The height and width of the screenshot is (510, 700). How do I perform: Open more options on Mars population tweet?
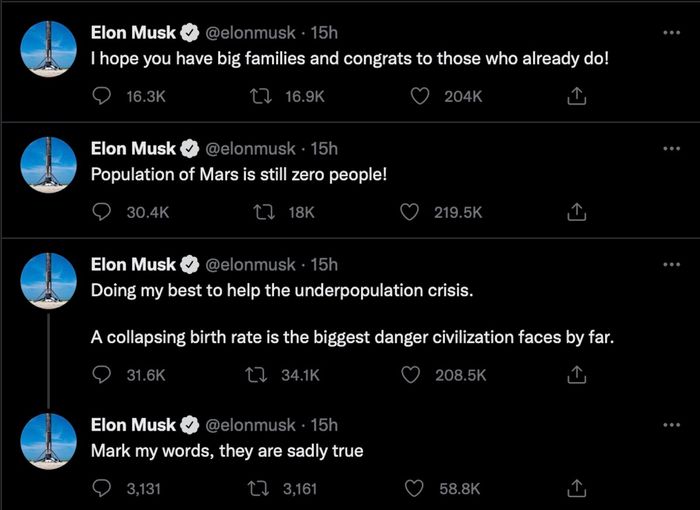click(x=671, y=148)
